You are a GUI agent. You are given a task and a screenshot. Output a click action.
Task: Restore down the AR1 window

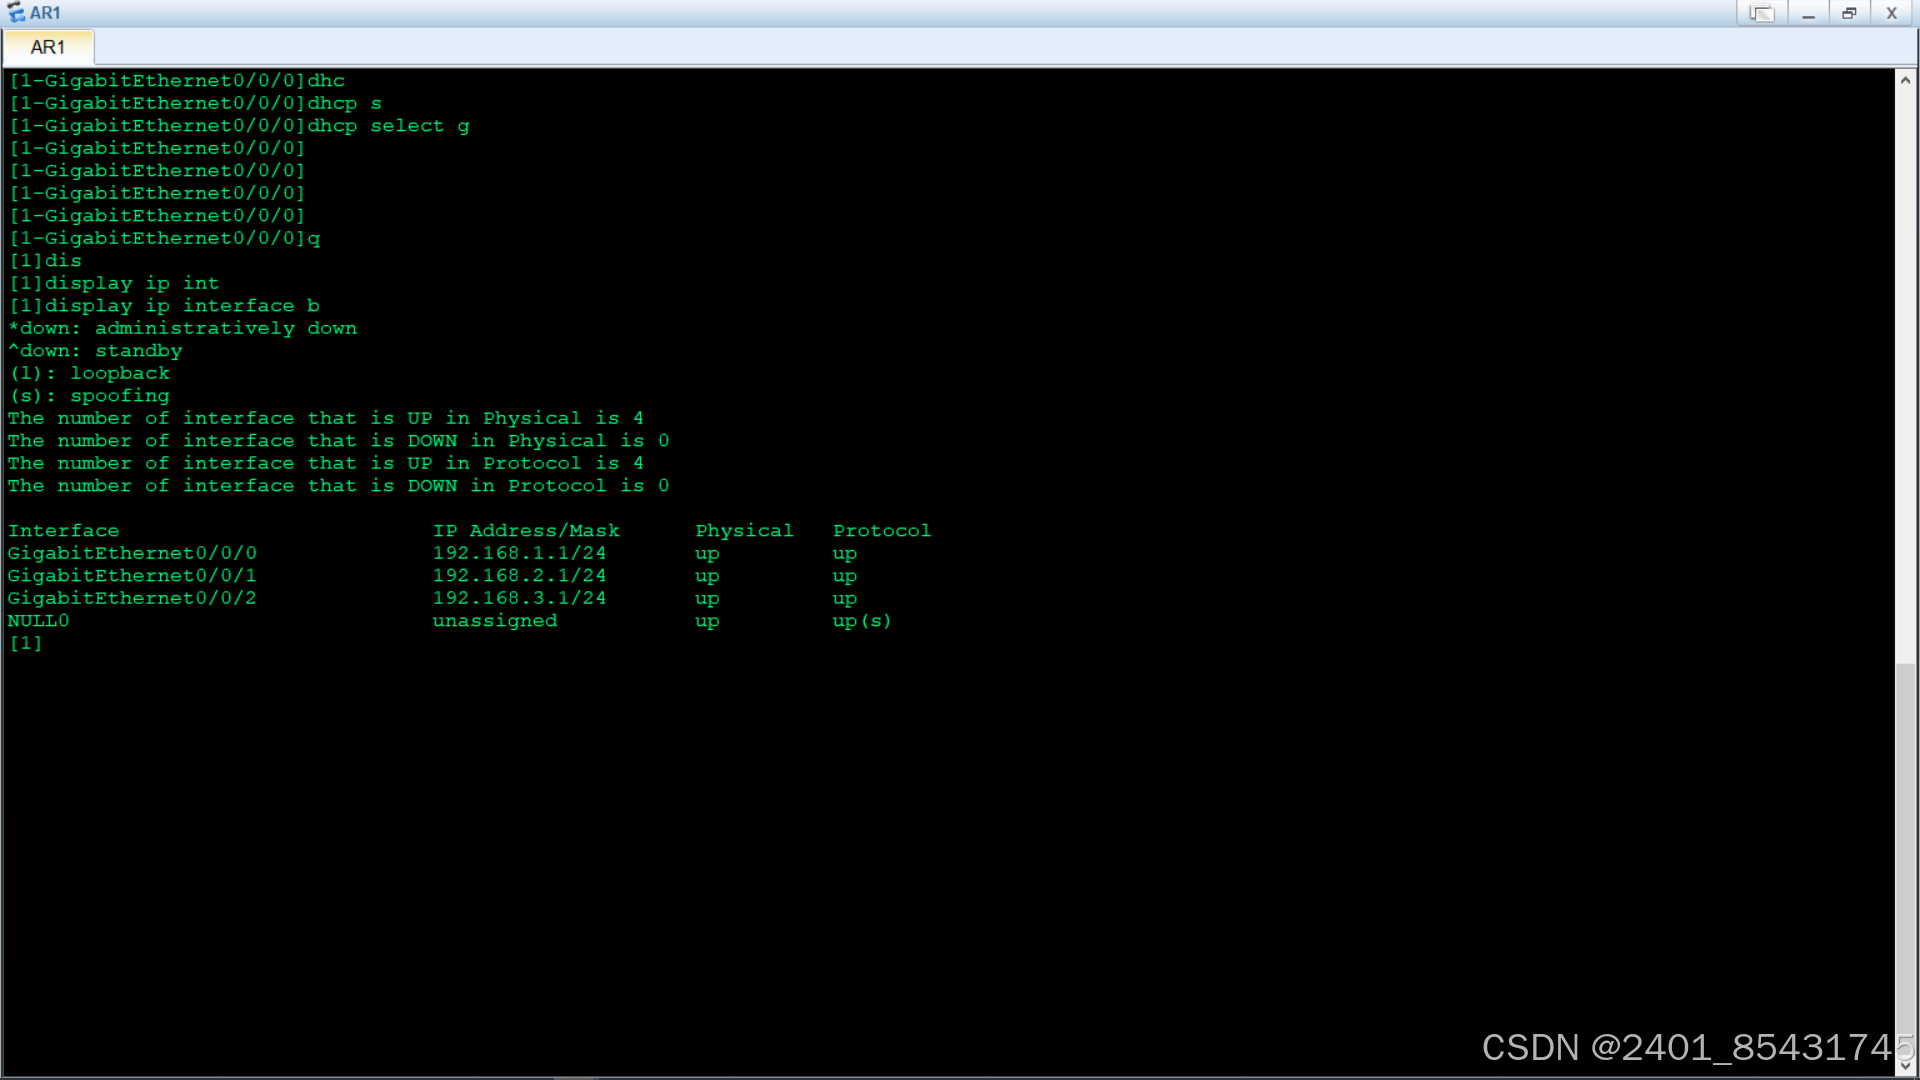click(x=1849, y=13)
